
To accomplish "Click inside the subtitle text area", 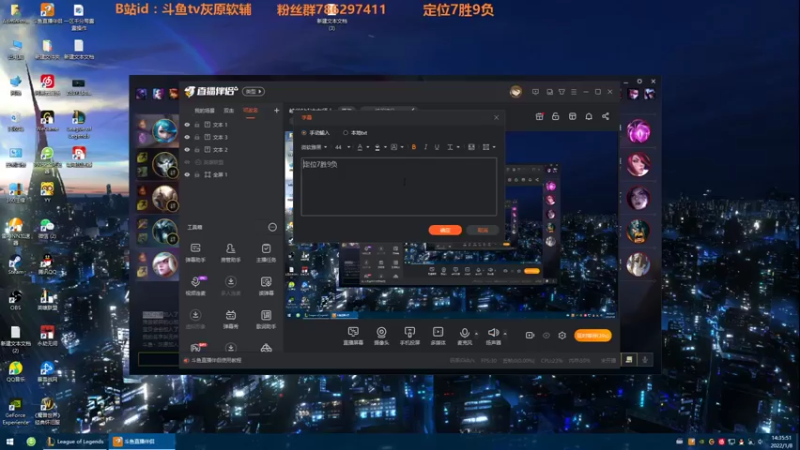I will [x=398, y=186].
